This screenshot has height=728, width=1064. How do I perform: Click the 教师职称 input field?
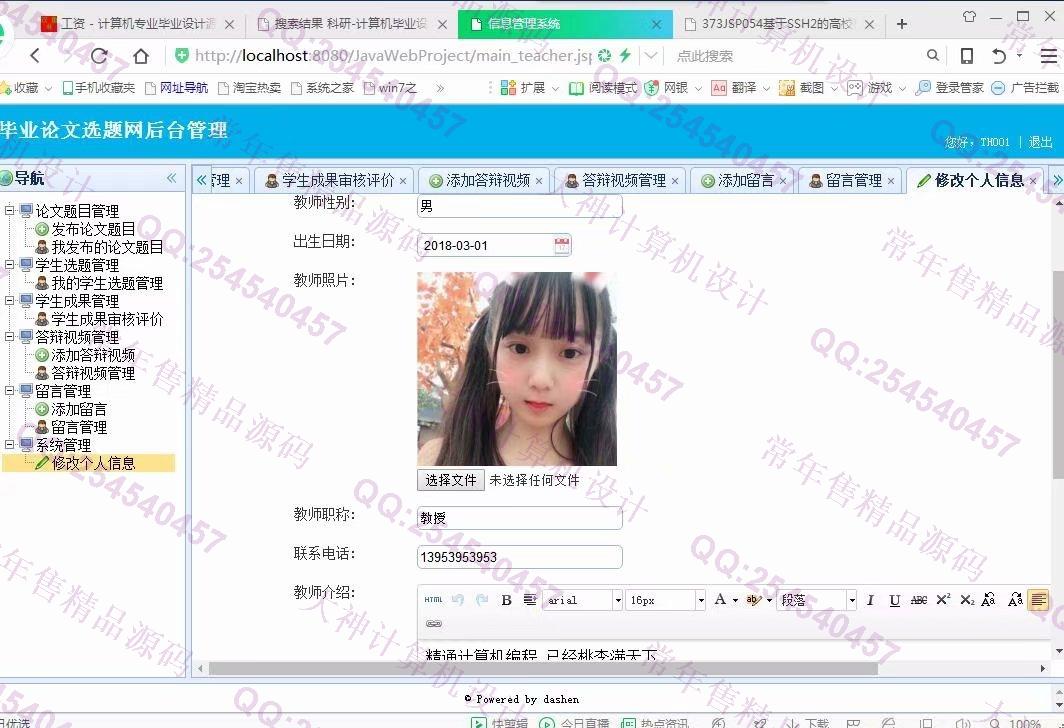click(520, 518)
